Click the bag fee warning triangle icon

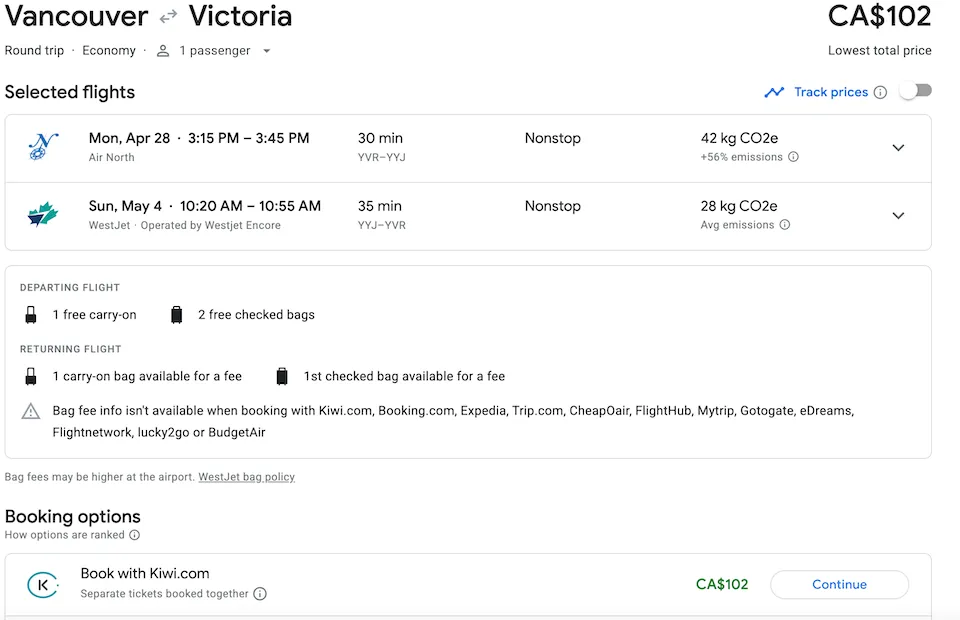[x=32, y=411]
